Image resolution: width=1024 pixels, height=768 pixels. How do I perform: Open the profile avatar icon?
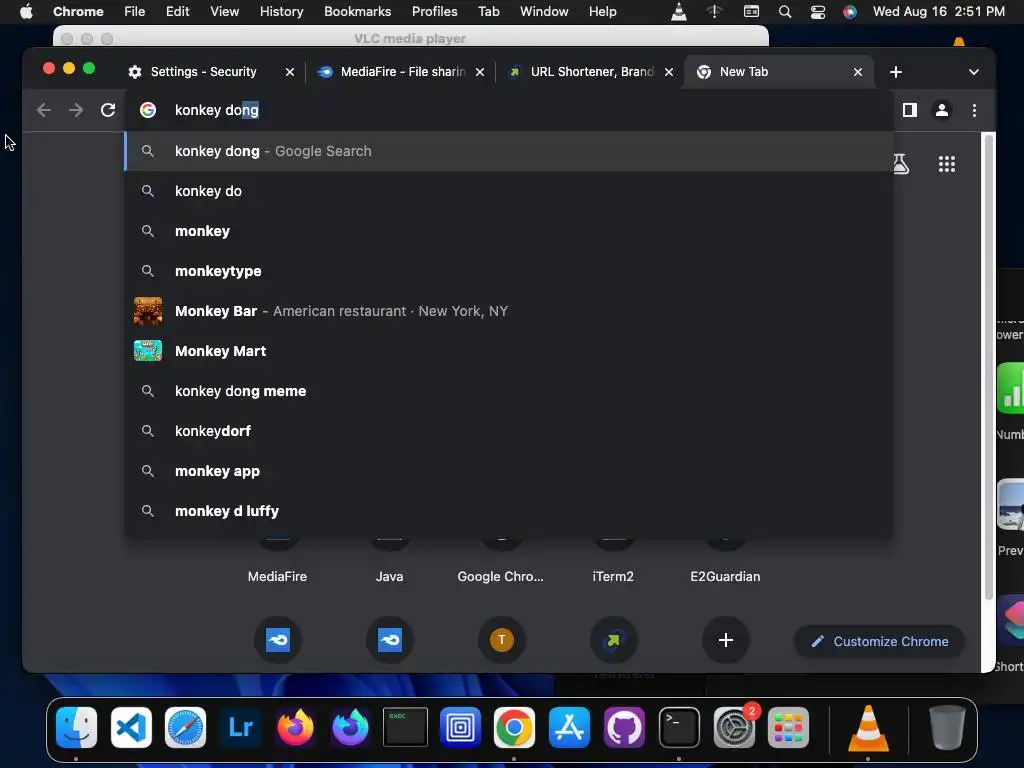(x=942, y=110)
